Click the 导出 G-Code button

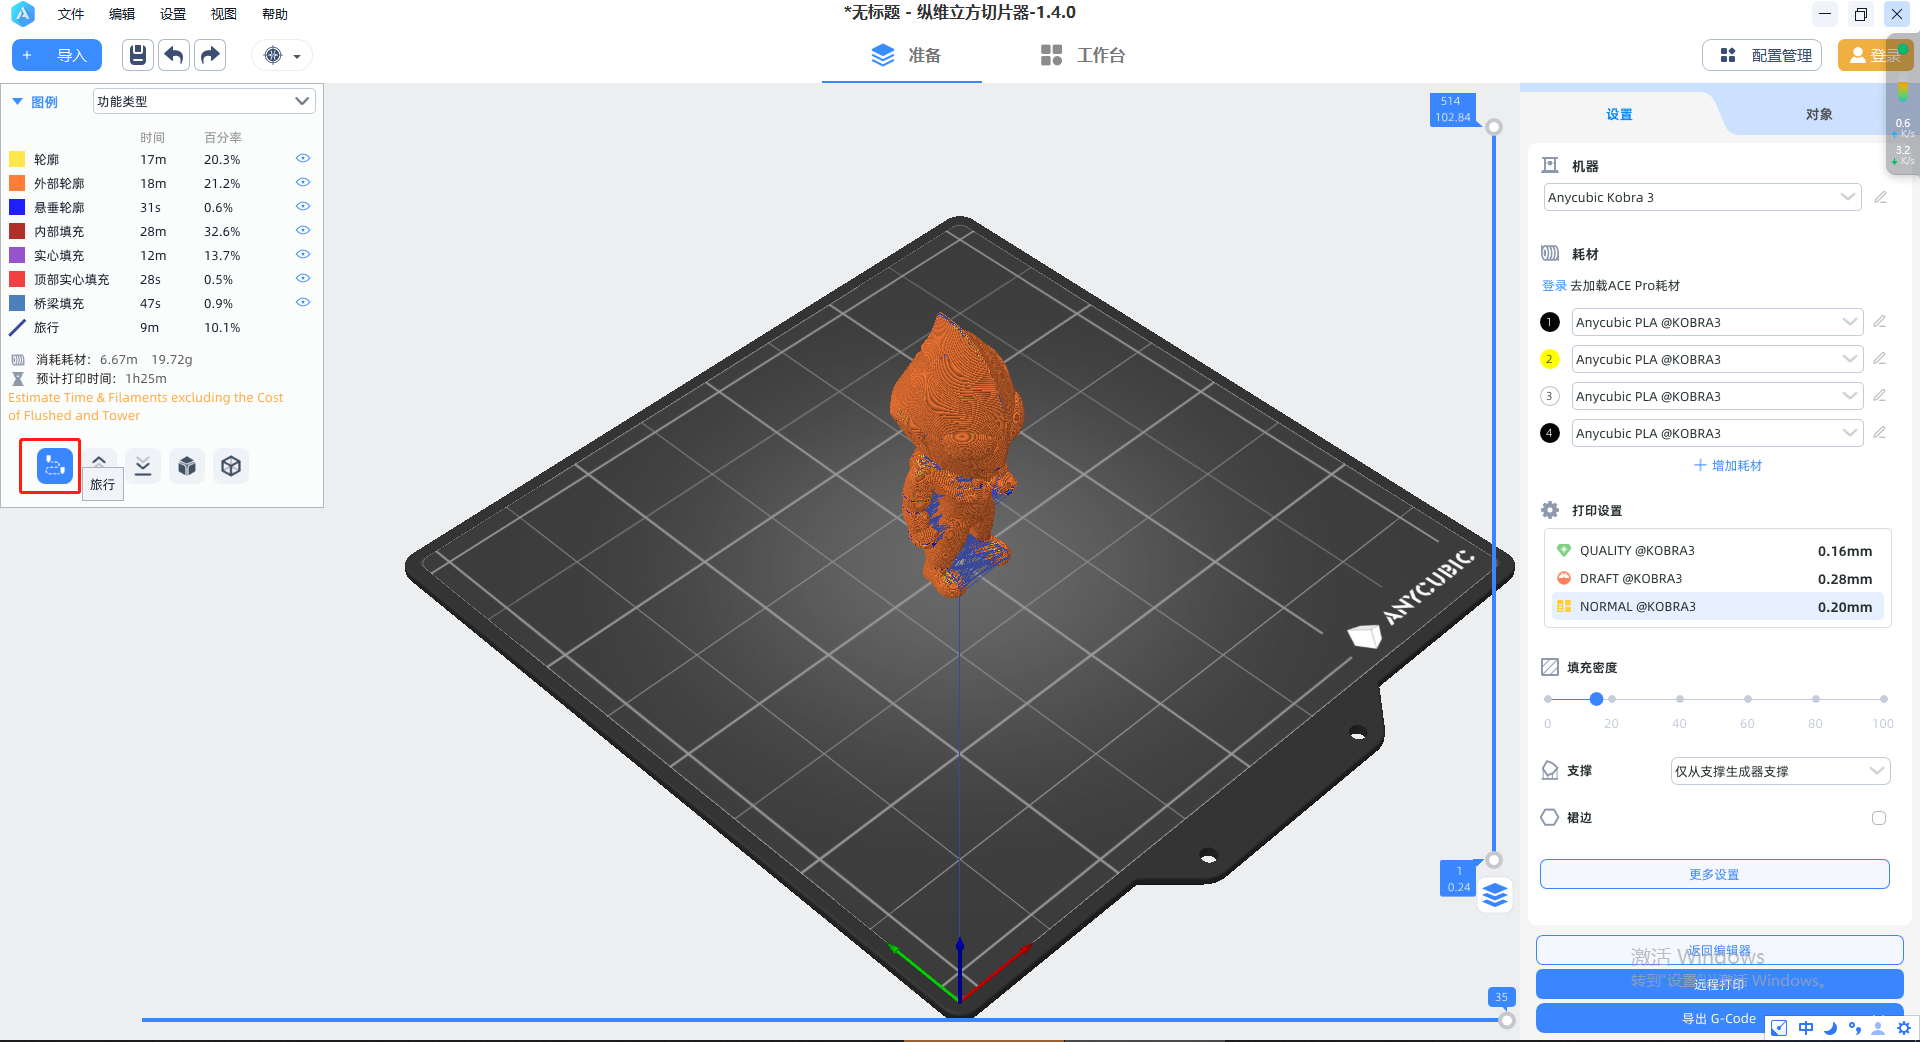1719,1018
